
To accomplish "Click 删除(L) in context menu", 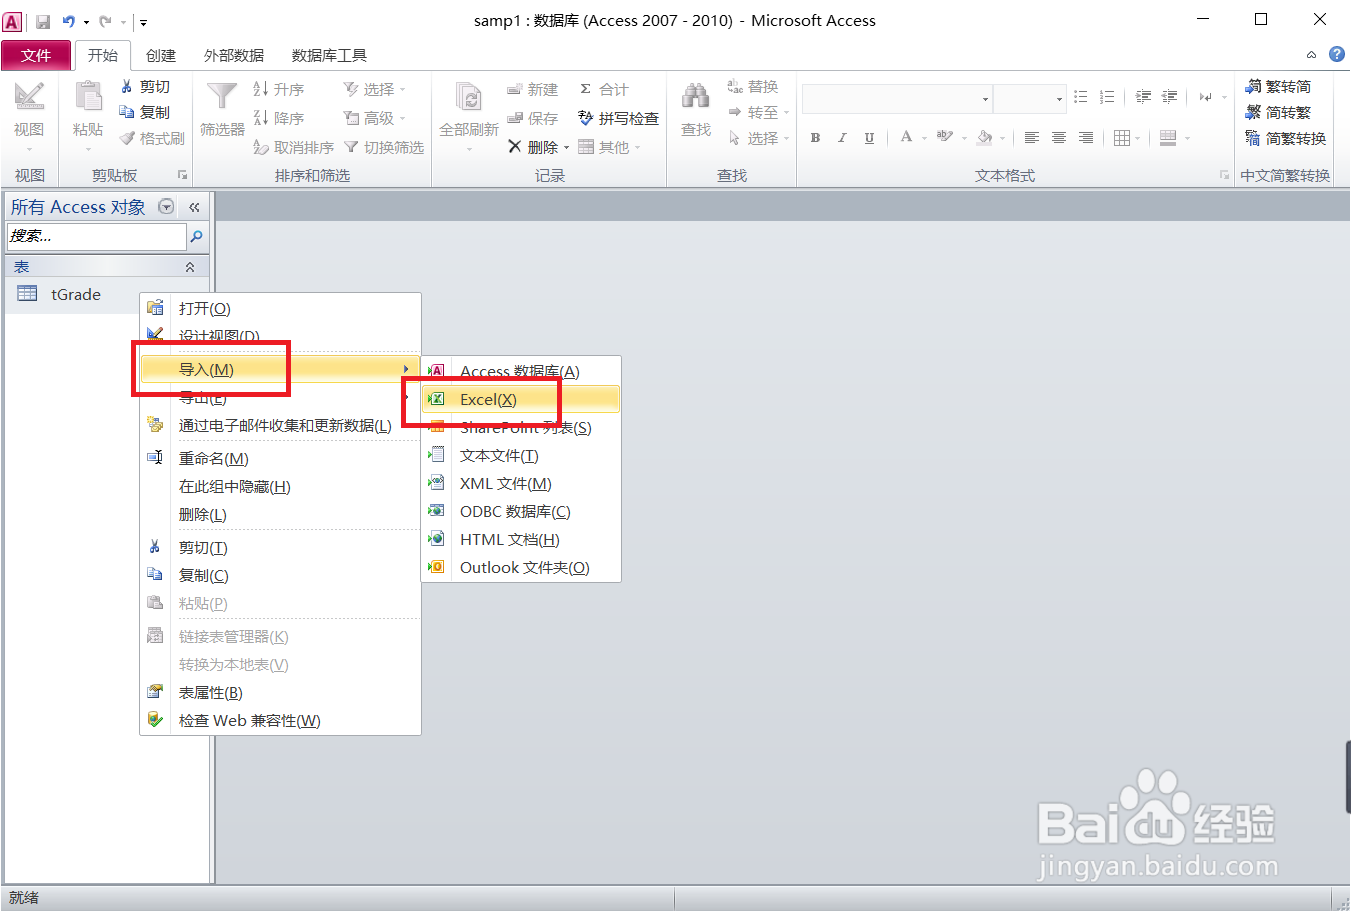I will tap(280, 514).
